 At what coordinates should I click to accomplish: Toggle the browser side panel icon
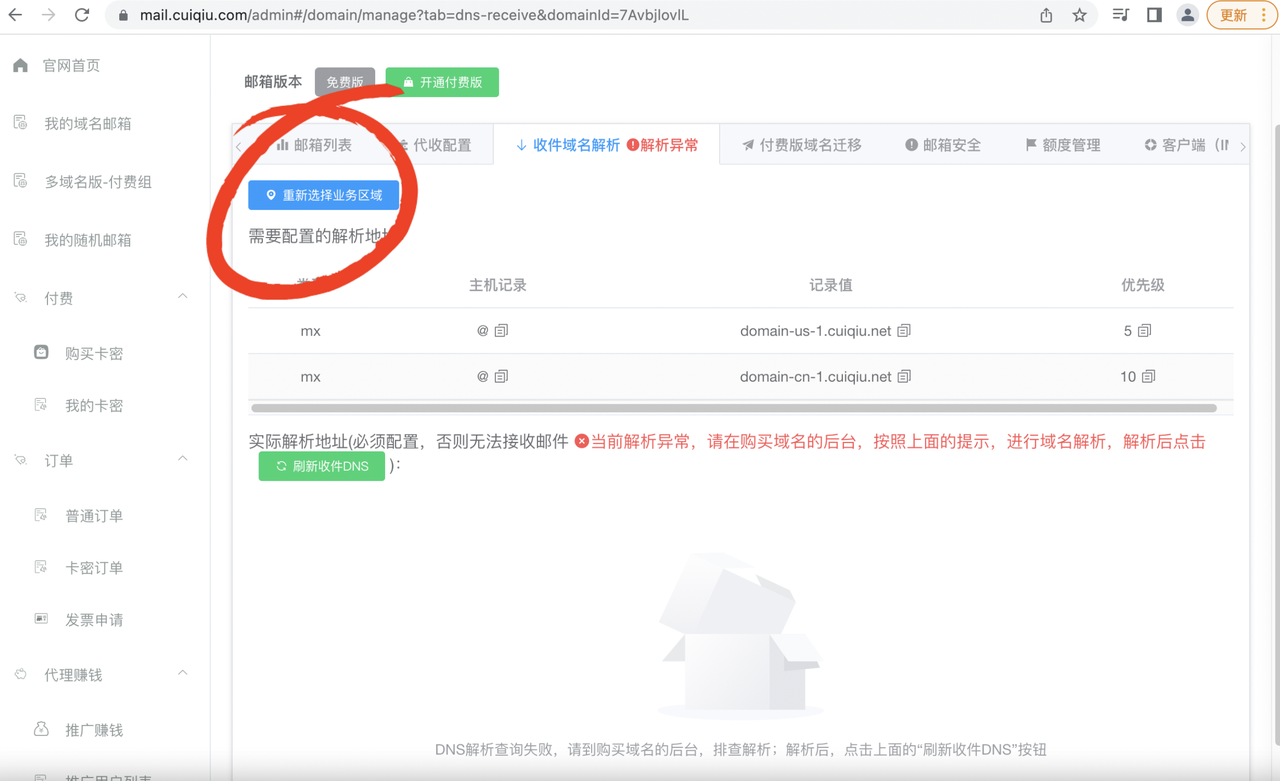tap(1154, 15)
